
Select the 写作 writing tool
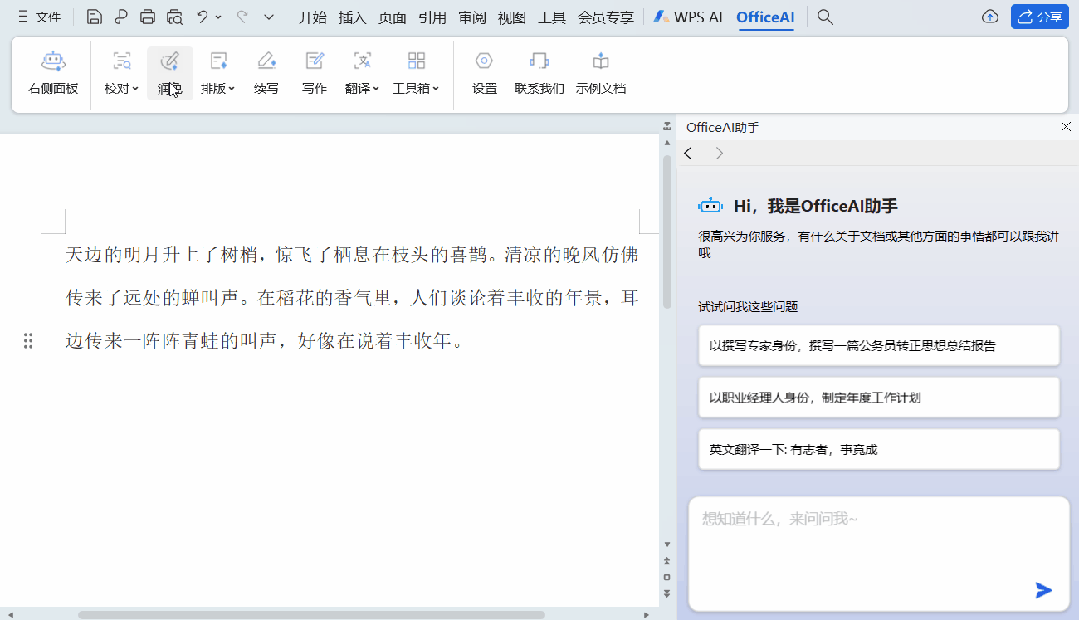(x=314, y=71)
